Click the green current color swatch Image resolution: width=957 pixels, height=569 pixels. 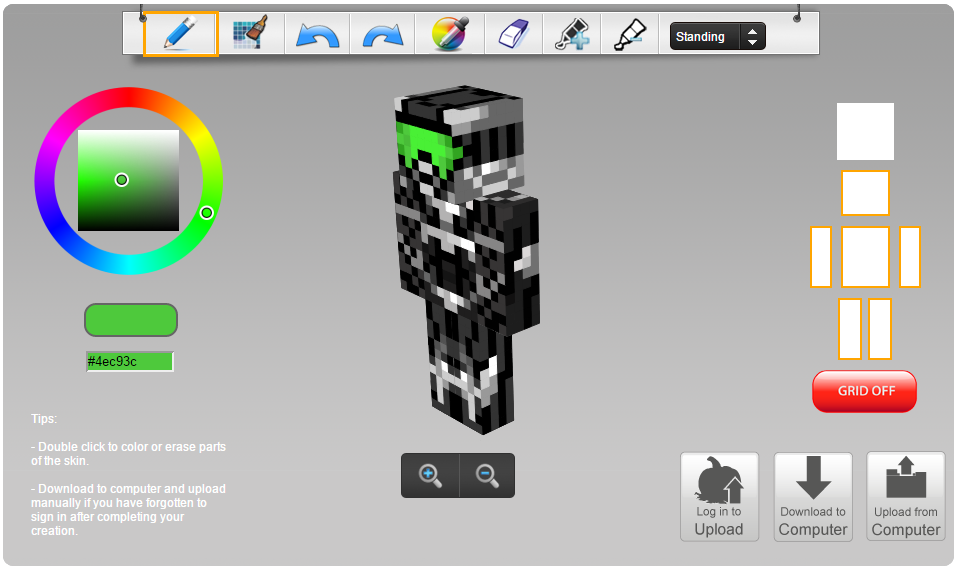click(x=130, y=320)
